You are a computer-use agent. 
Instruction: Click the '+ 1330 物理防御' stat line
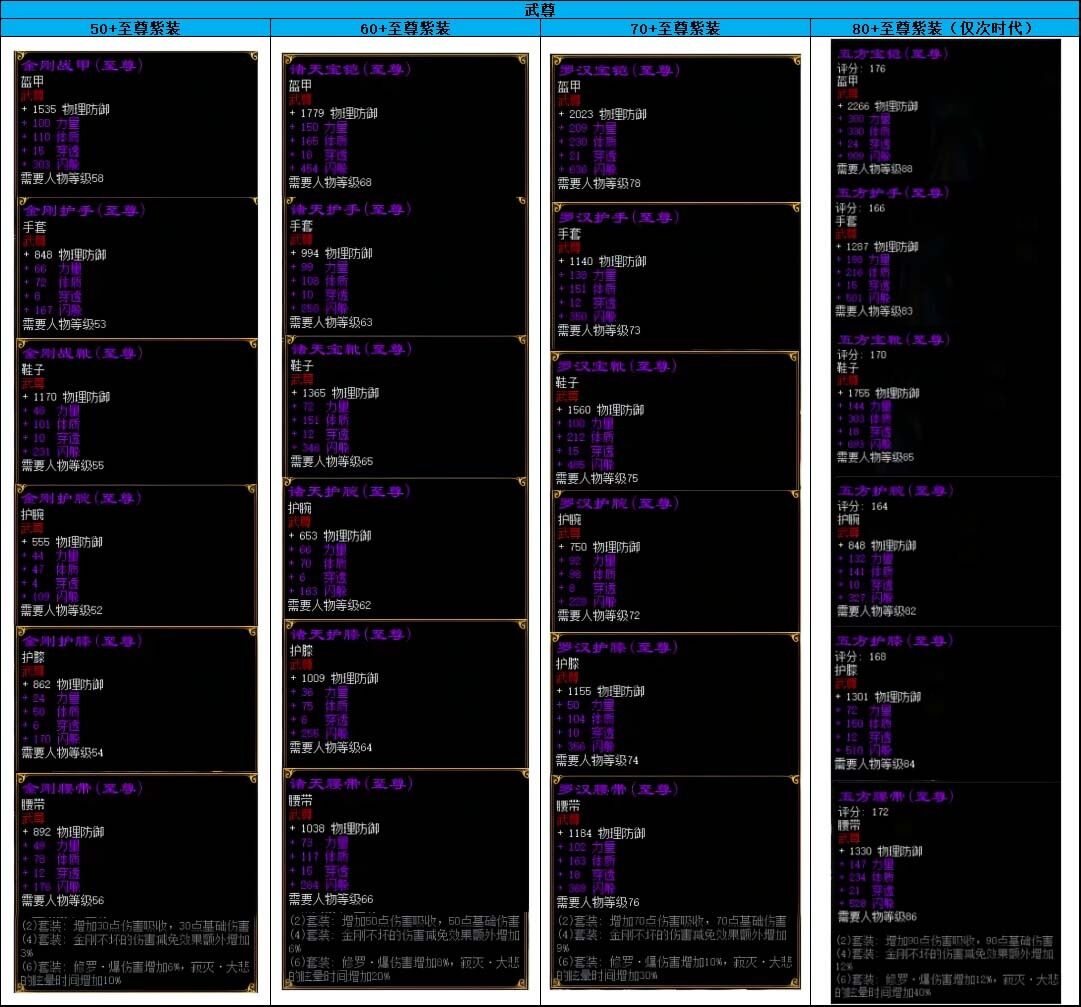pyautogui.click(x=880, y=851)
